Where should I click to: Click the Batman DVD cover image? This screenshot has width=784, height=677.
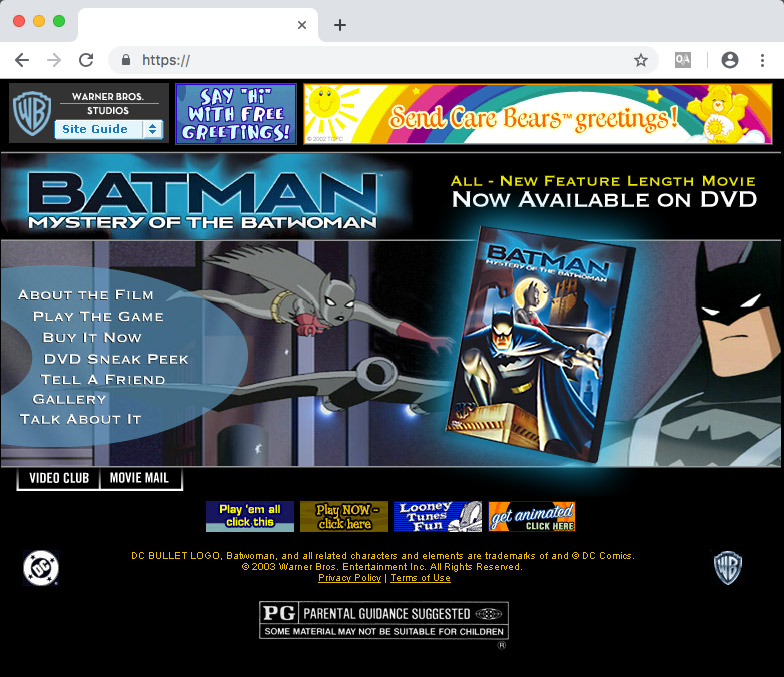(x=540, y=345)
